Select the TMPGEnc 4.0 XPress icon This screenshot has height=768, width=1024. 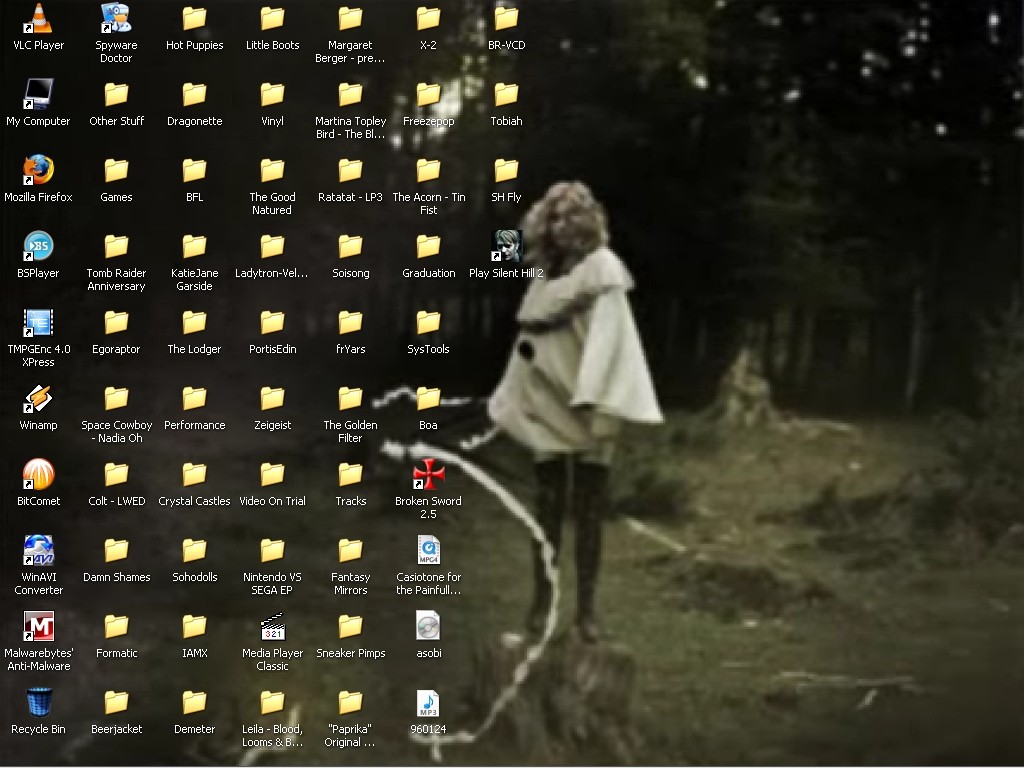pyautogui.click(x=38, y=323)
